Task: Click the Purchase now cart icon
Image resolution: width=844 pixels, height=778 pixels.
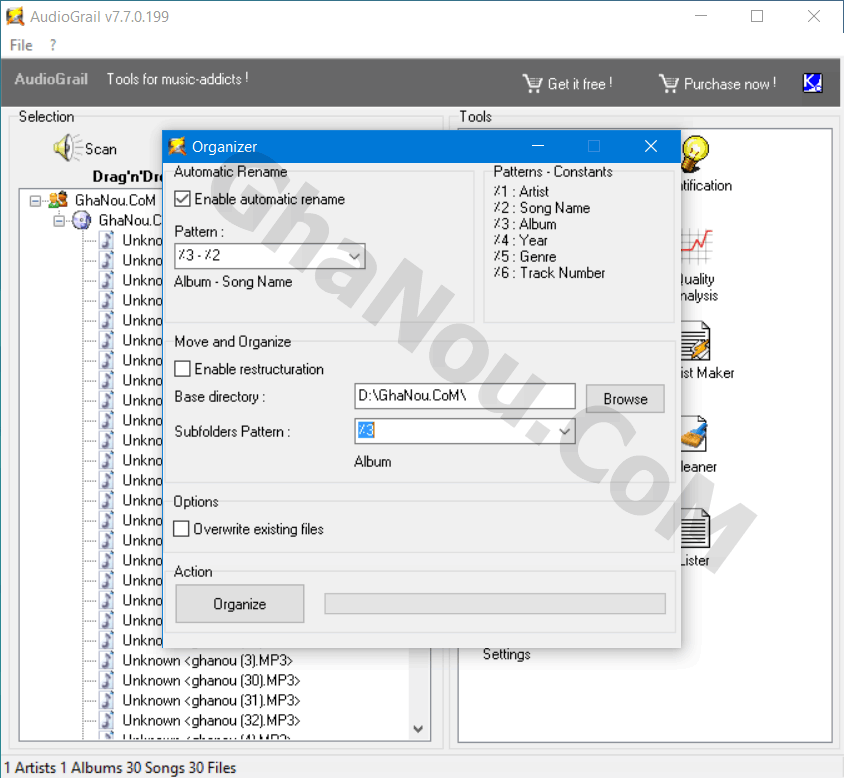Action: pyautogui.click(x=669, y=83)
